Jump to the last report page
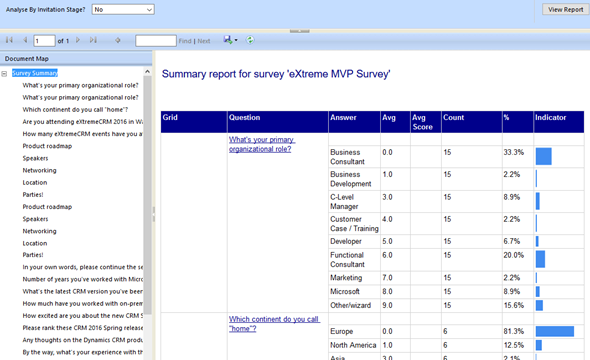590x360 pixels. coord(93,40)
